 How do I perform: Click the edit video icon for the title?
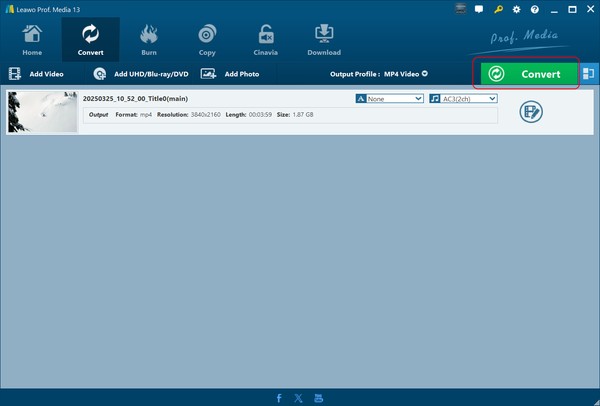click(531, 112)
